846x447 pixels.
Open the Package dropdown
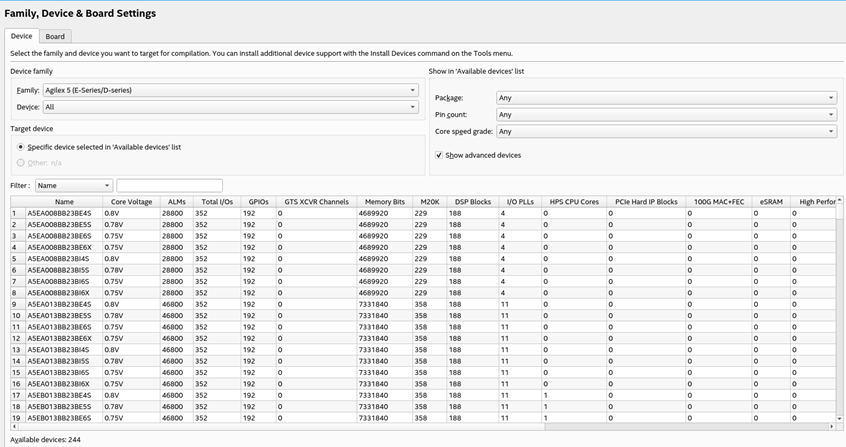(x=666, y=98)
